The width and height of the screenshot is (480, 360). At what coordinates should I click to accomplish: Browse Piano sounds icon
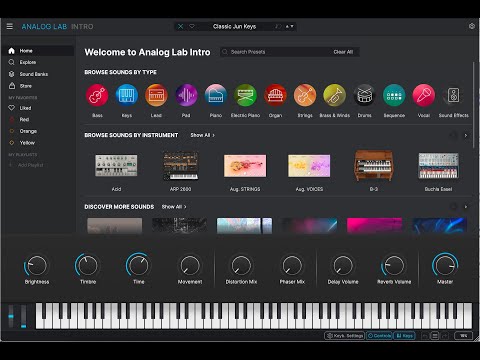[216, 95]
